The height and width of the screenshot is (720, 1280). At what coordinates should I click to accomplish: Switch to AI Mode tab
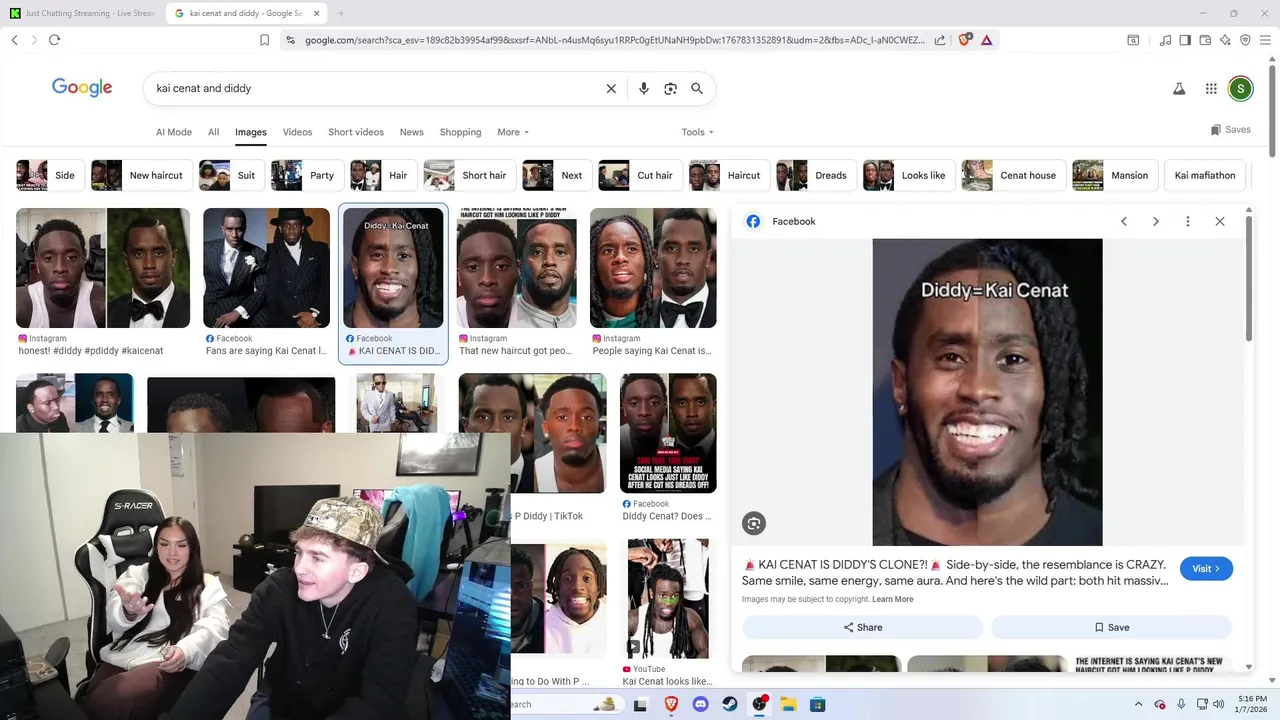click(174, 132)
